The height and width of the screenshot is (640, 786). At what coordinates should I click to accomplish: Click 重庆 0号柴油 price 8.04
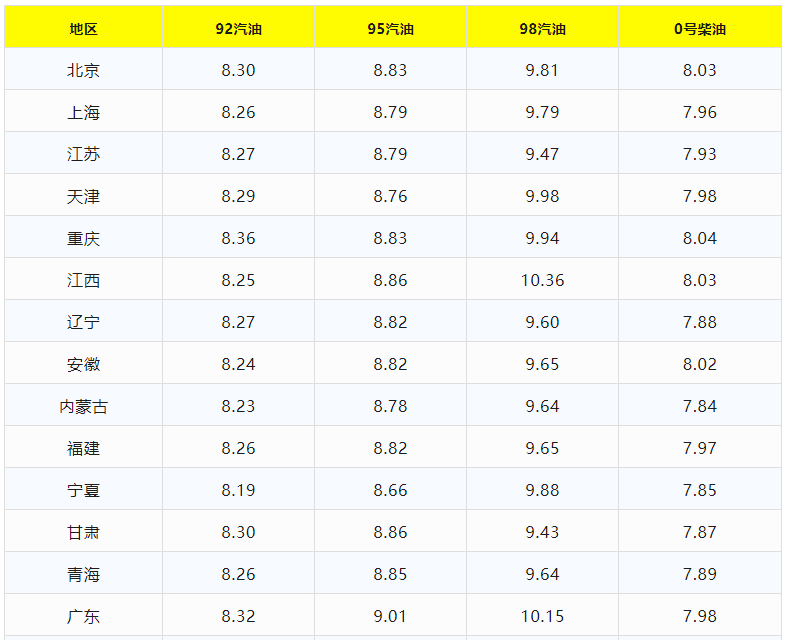click(x=700, y=239)
